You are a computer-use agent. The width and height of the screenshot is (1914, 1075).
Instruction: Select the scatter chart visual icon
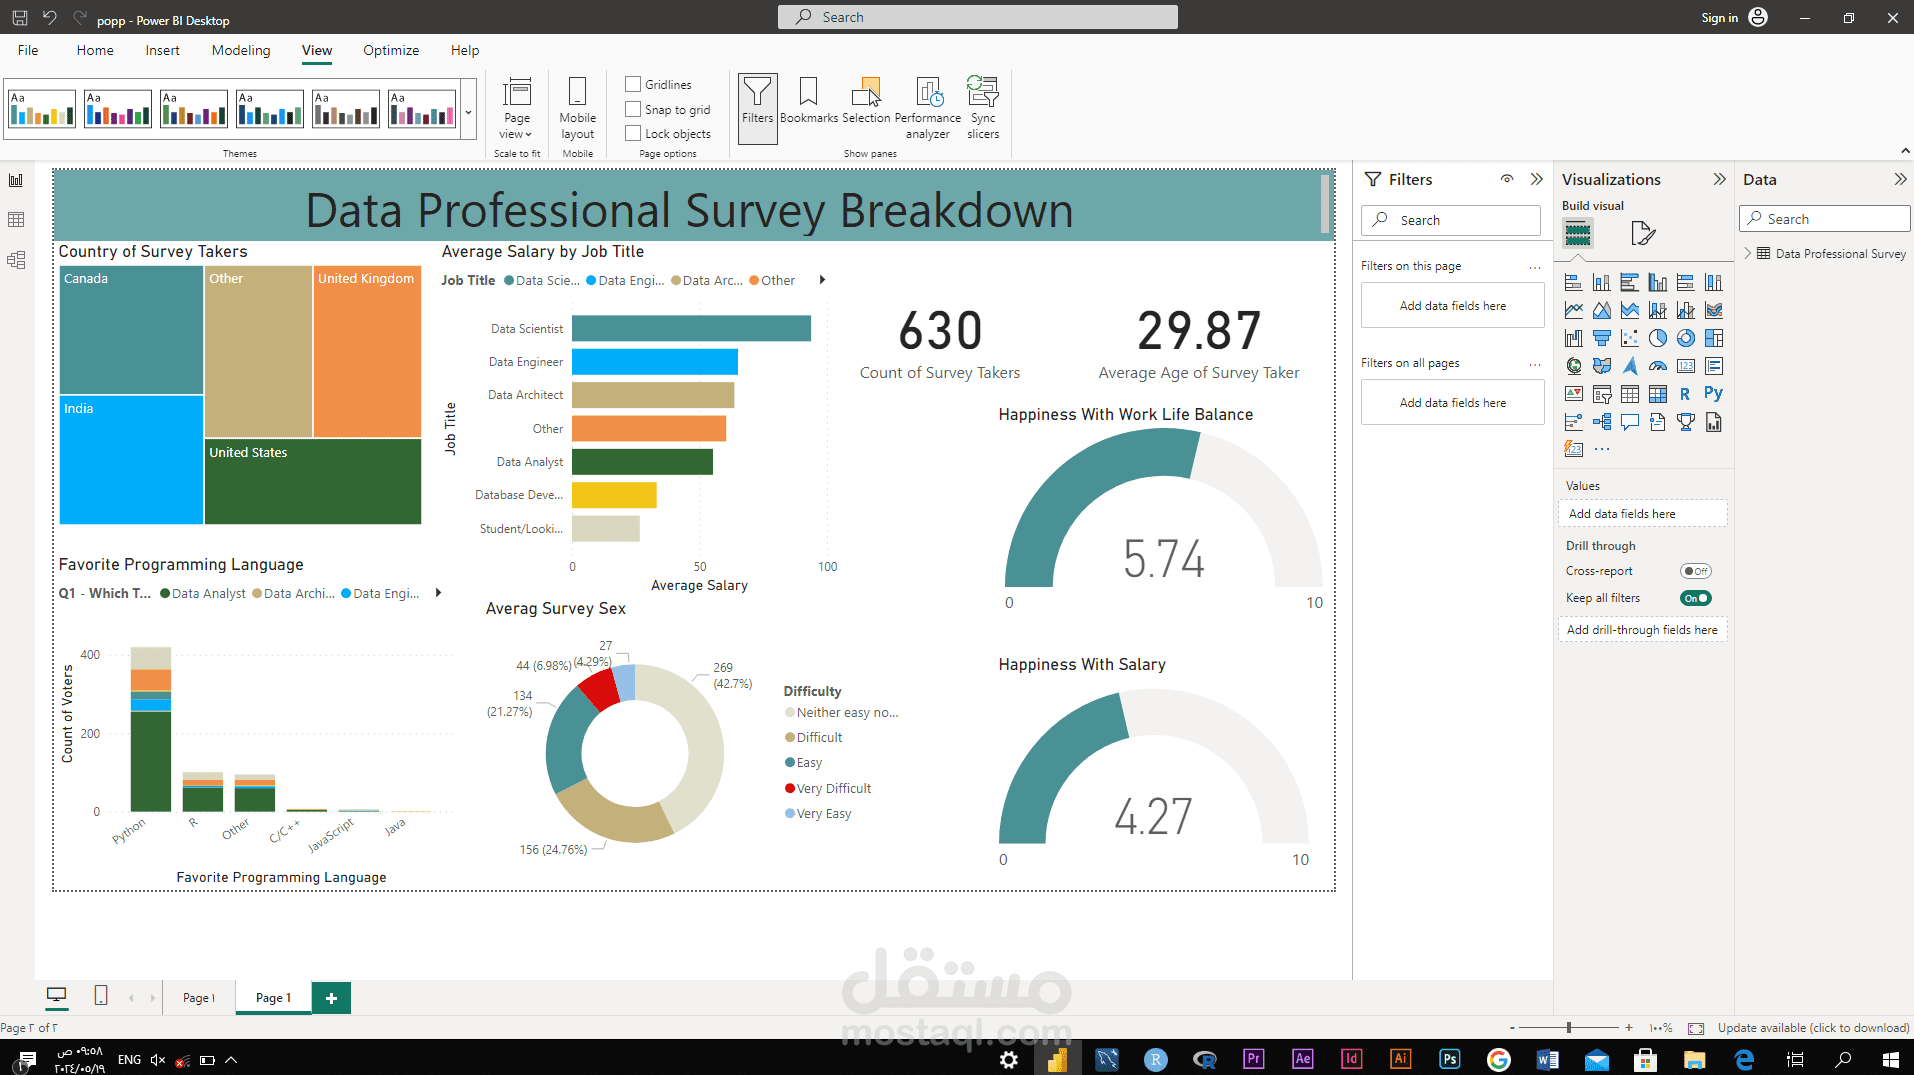(x=1629, y=339)
